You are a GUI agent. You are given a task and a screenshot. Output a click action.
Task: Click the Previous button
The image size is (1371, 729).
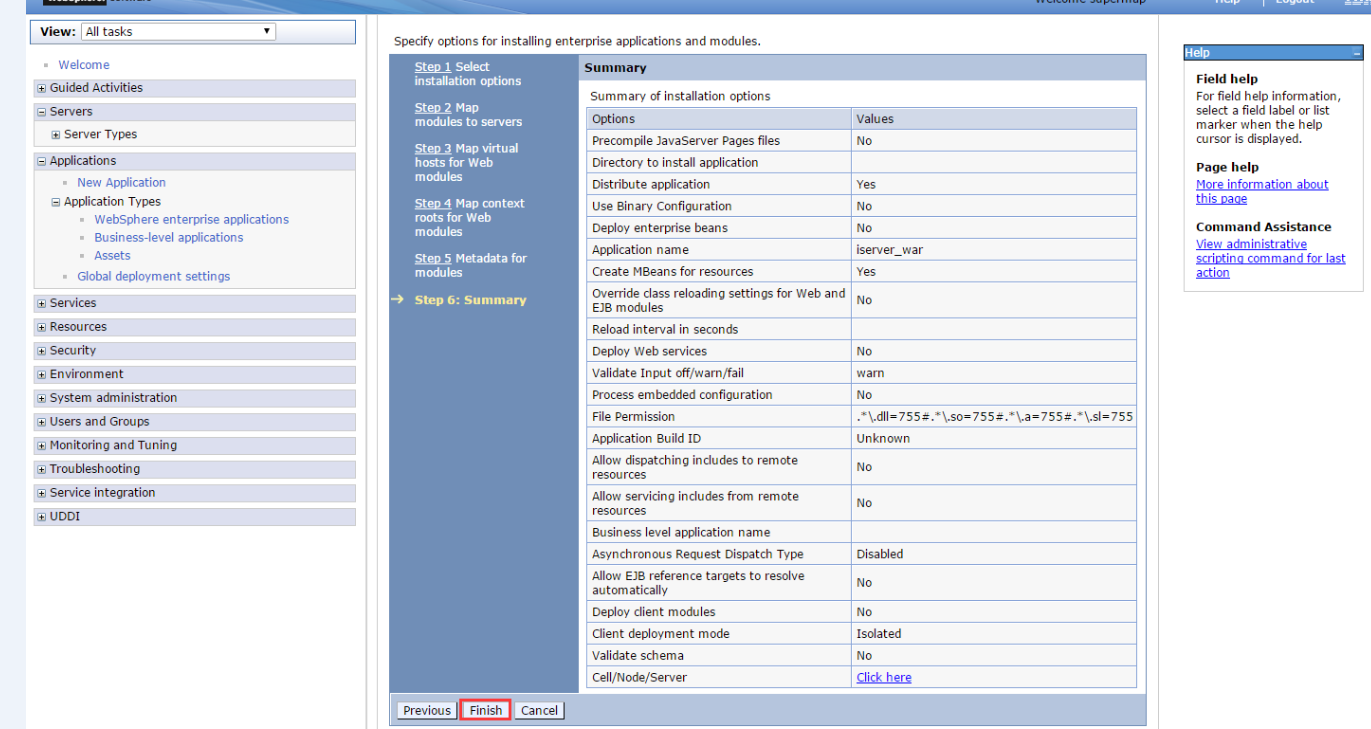pyautogui.click(x=427, y=710)
